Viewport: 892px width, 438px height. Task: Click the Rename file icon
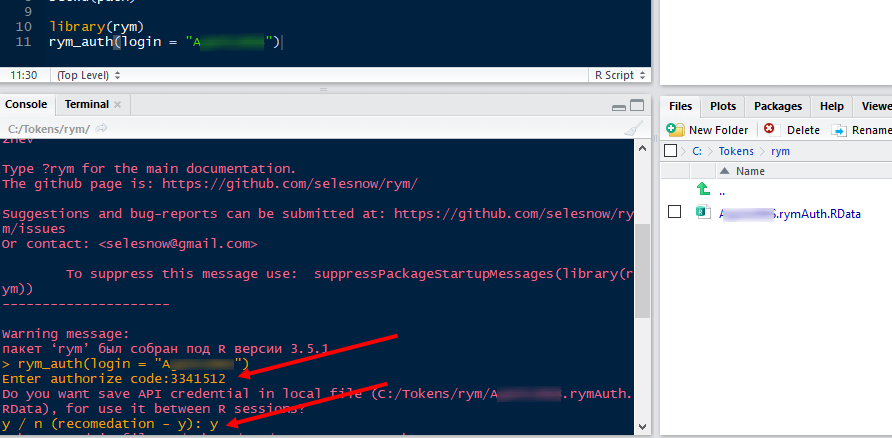point(839,130)
